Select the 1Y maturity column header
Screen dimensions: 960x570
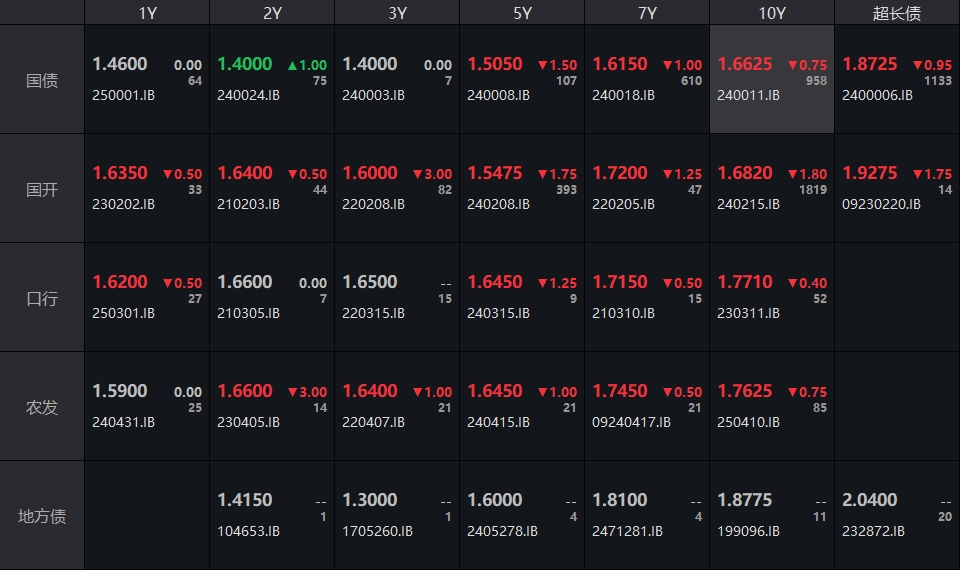click(147, 12)
